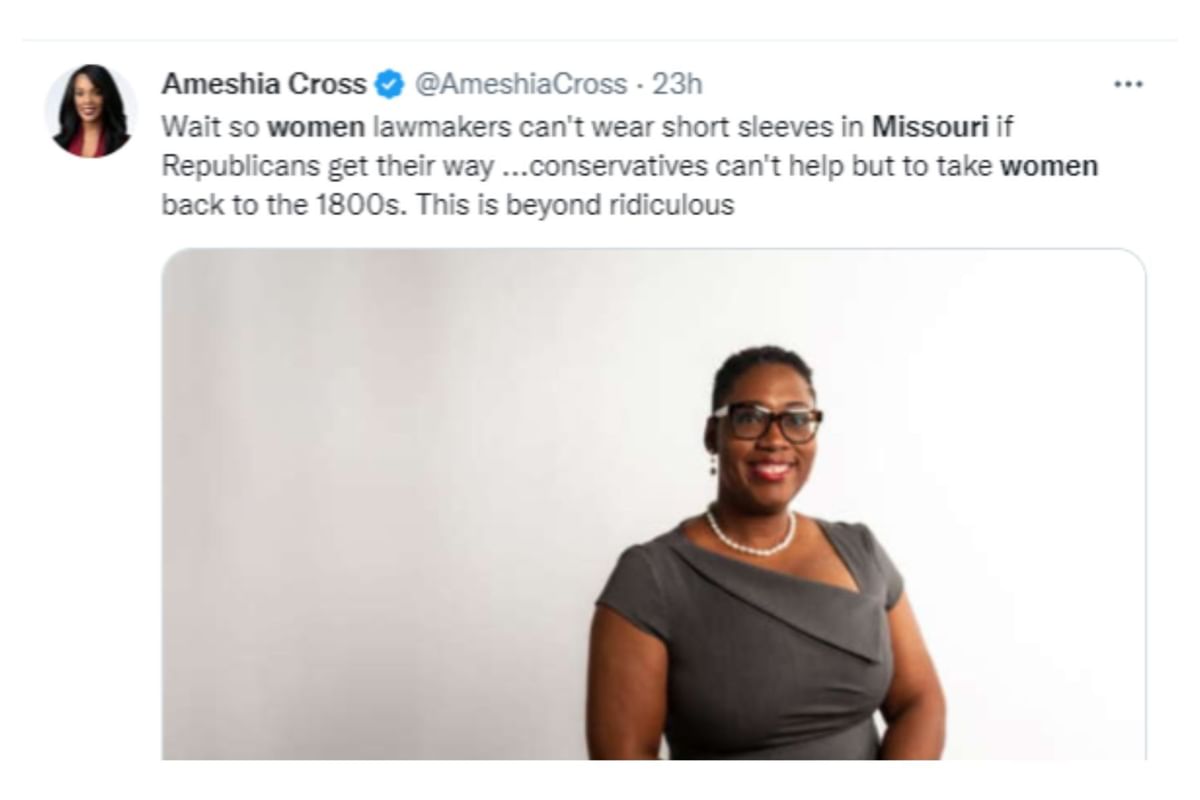
Task: Click the sentence 'This is beyond ridiculous'
Action: 575,206
